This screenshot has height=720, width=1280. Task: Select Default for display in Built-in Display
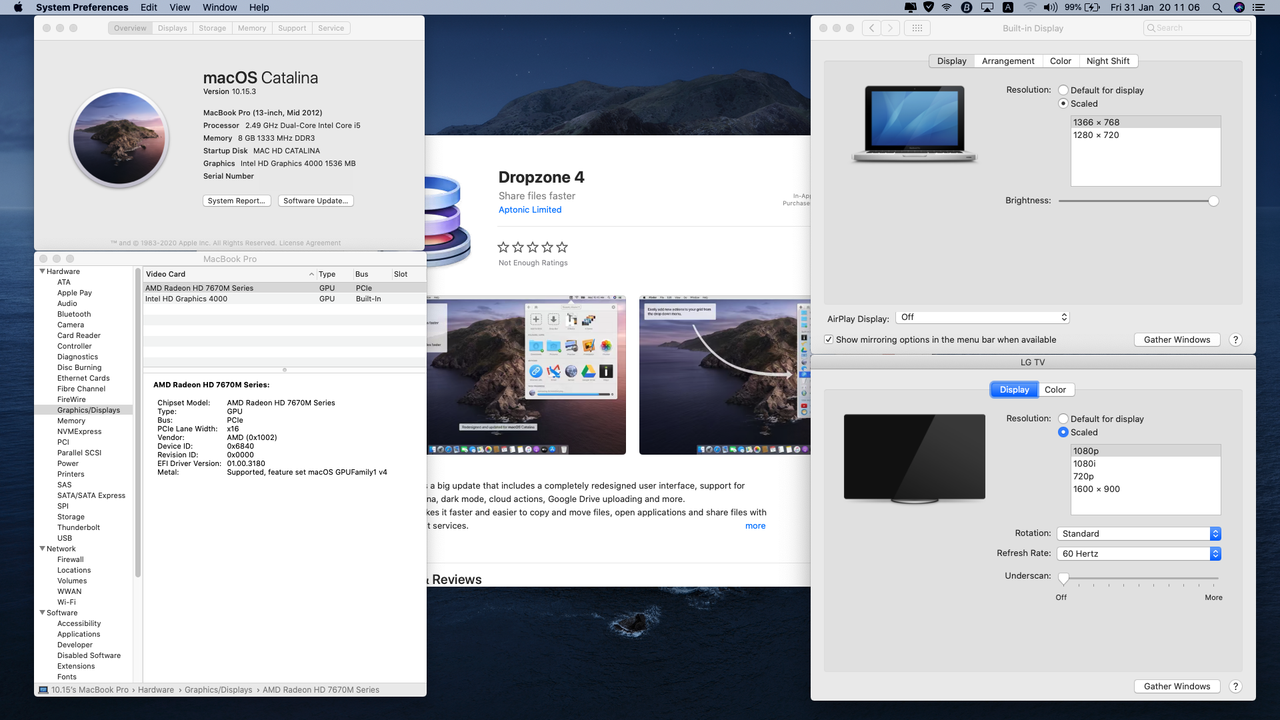1063,90
